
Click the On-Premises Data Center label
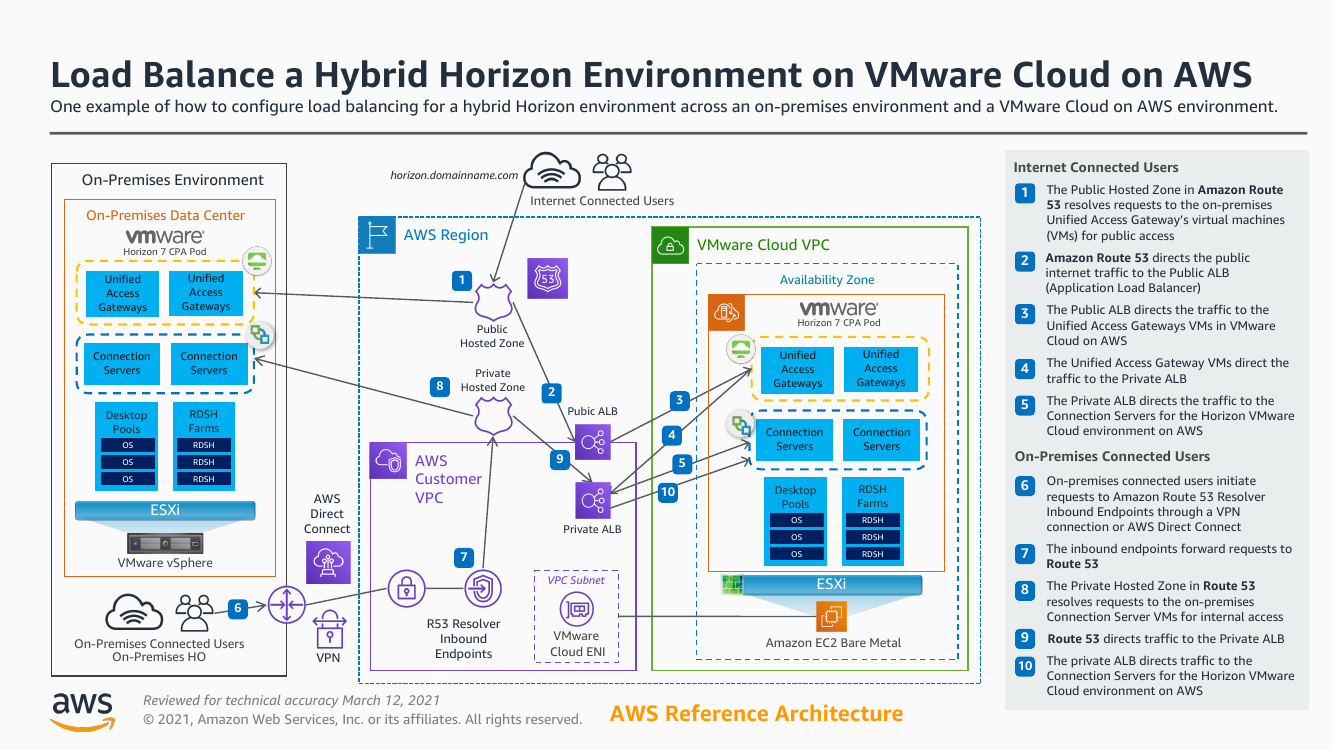point(165,215)
